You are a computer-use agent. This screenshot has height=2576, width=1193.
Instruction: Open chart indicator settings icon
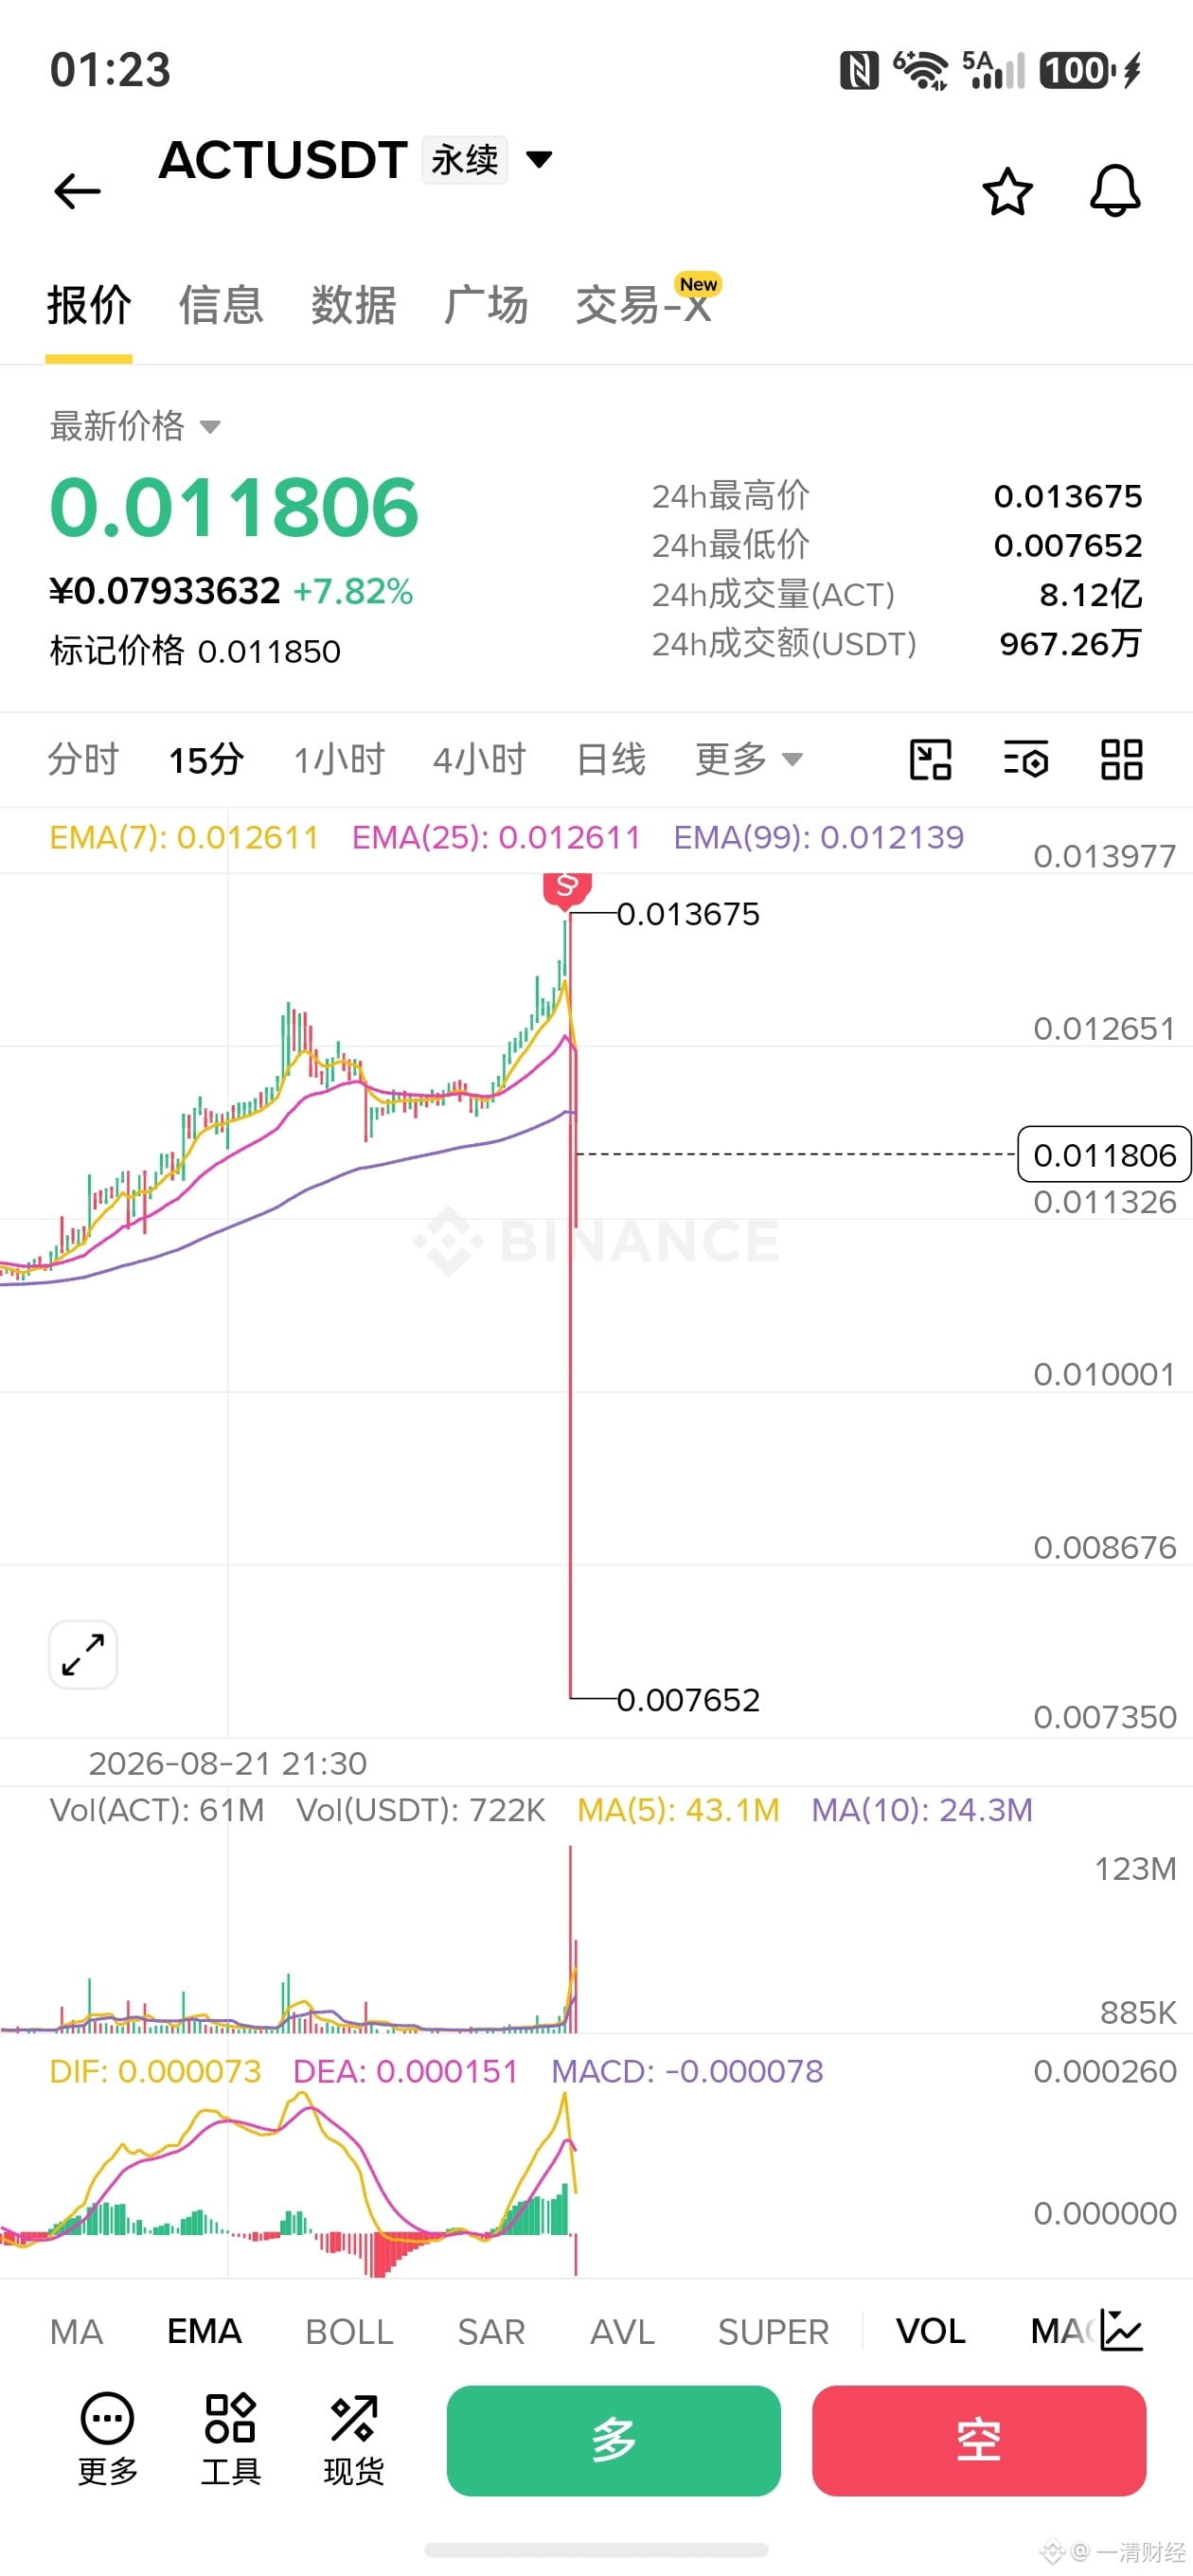1026,759
